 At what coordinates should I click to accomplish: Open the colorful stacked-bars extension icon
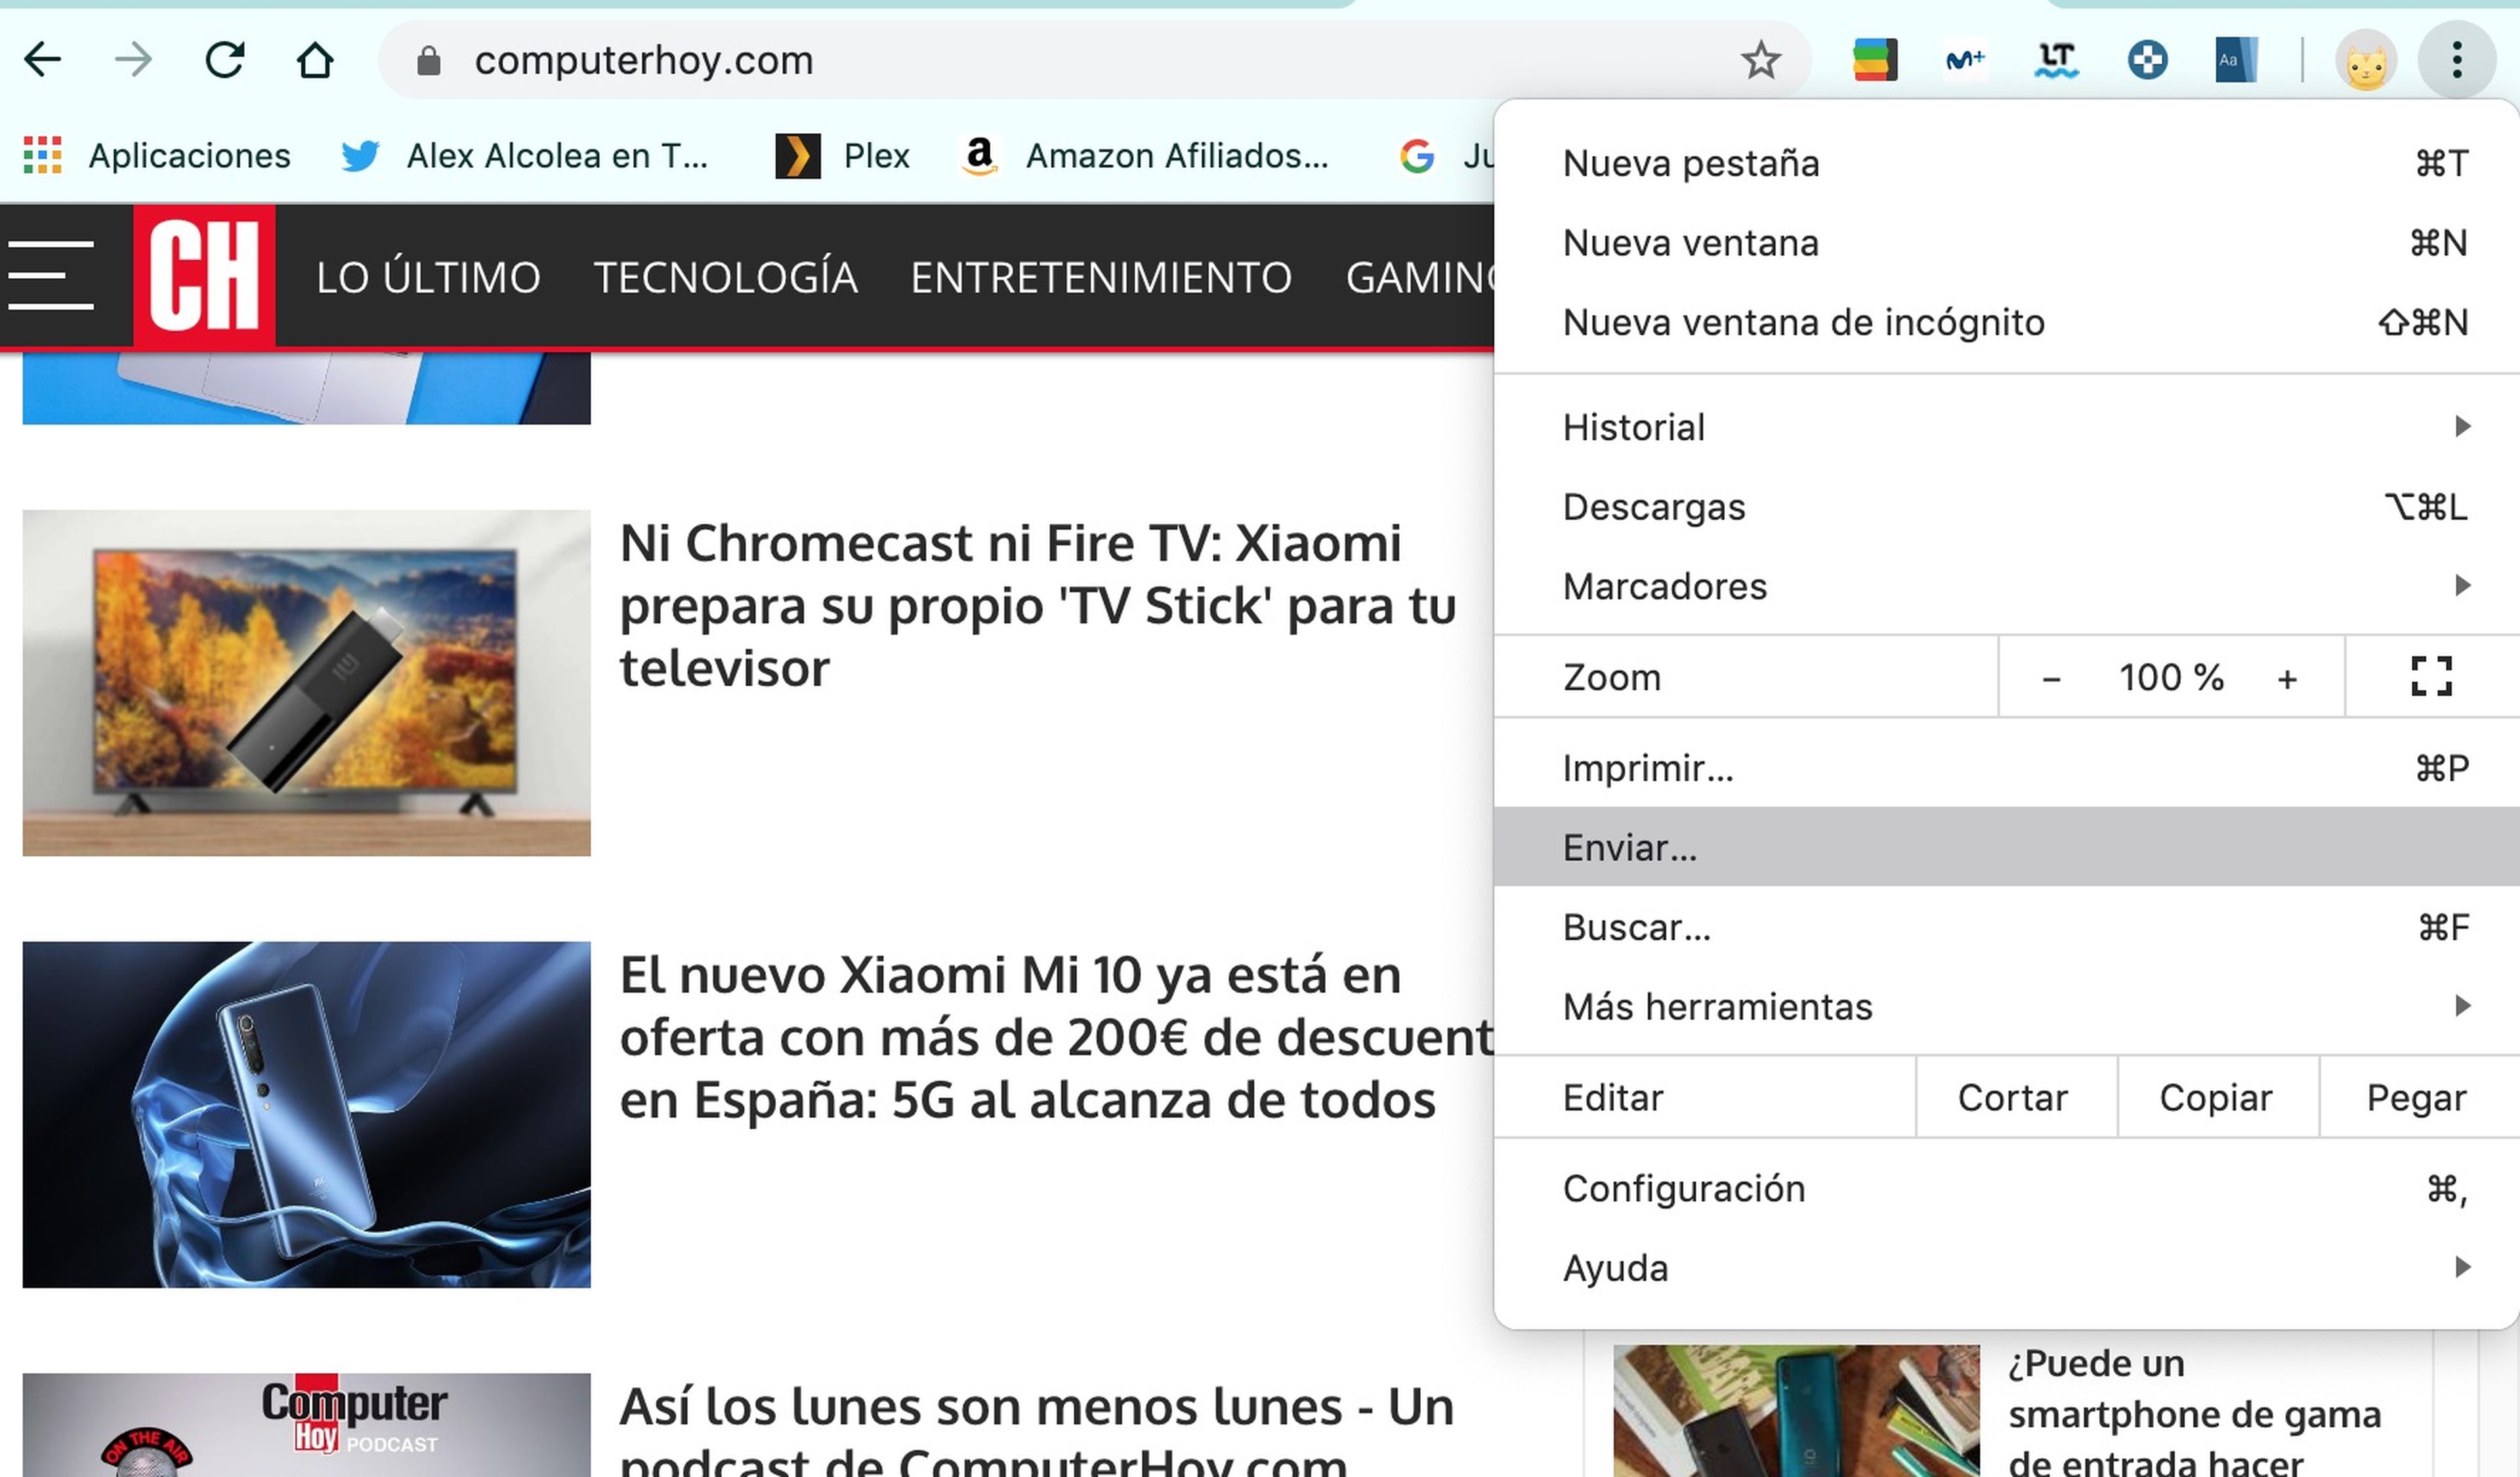1875,60
